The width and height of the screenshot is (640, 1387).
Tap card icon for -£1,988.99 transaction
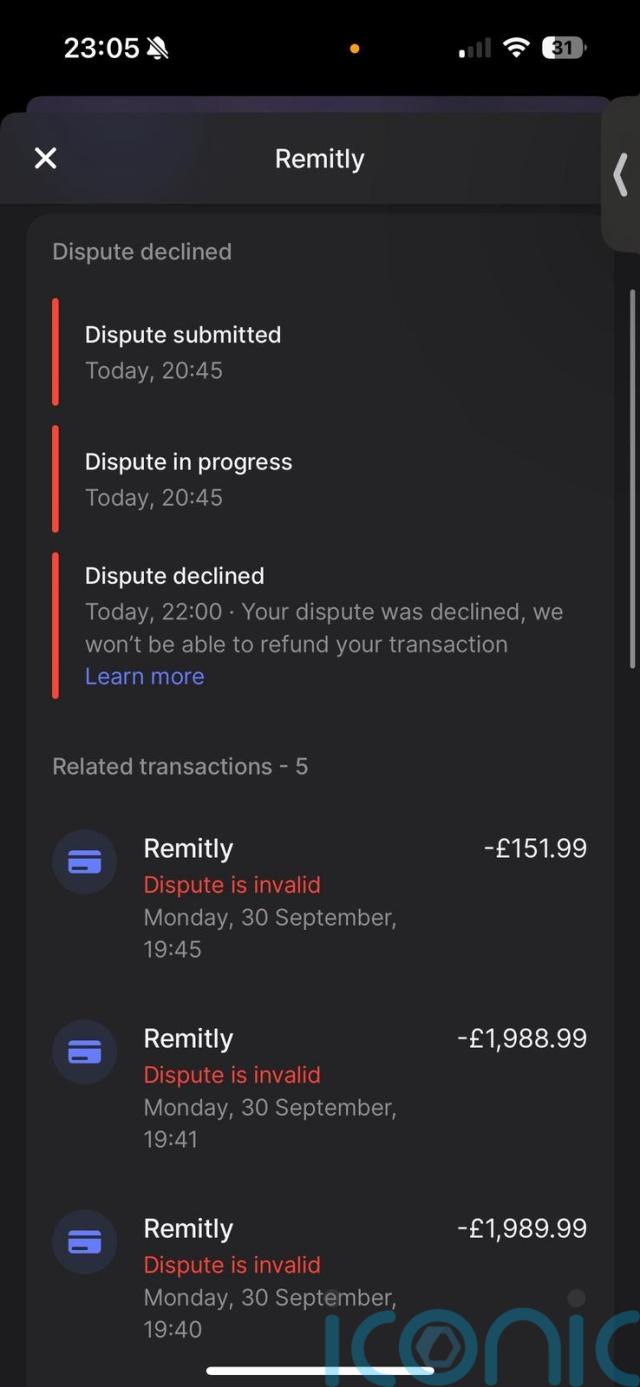[x=84, y=1052]
